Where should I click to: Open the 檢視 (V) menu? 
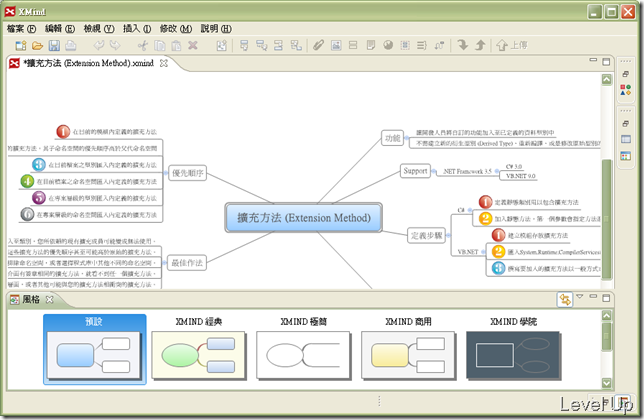pyautogui.click(x=99, y=28)
